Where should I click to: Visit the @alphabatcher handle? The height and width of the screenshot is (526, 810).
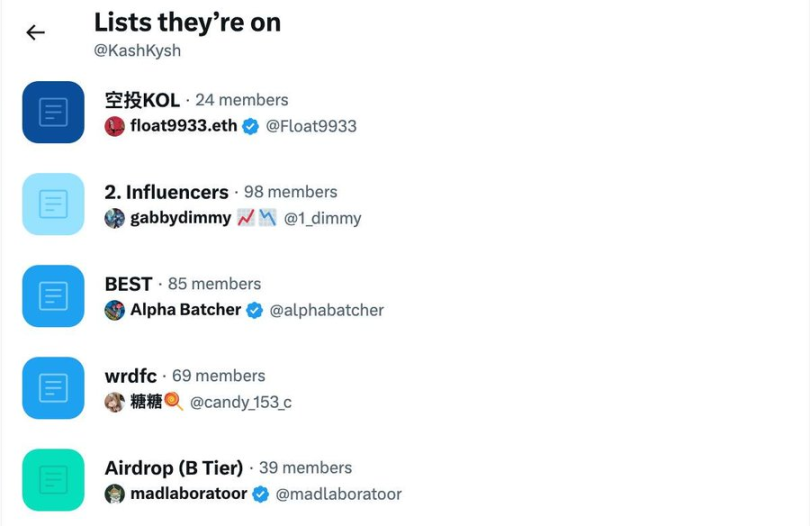[x=326, y=310]
